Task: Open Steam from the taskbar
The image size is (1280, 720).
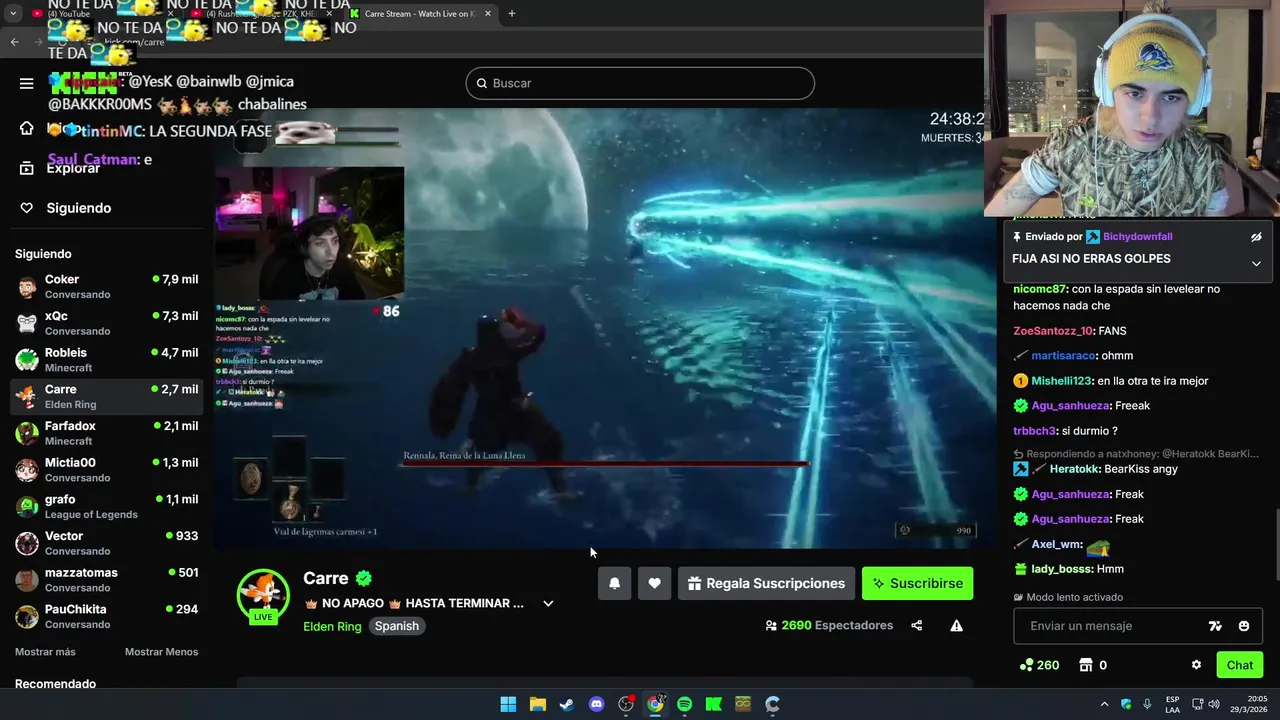Action: [567, 704]
